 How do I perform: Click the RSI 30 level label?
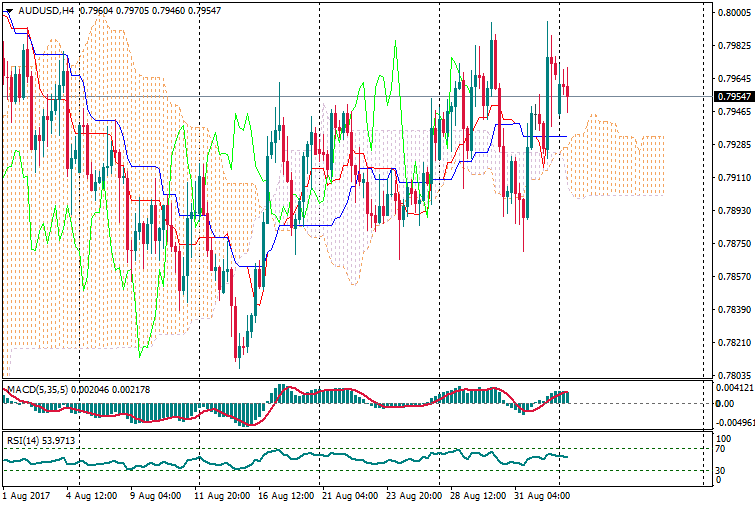click(718, 469)
